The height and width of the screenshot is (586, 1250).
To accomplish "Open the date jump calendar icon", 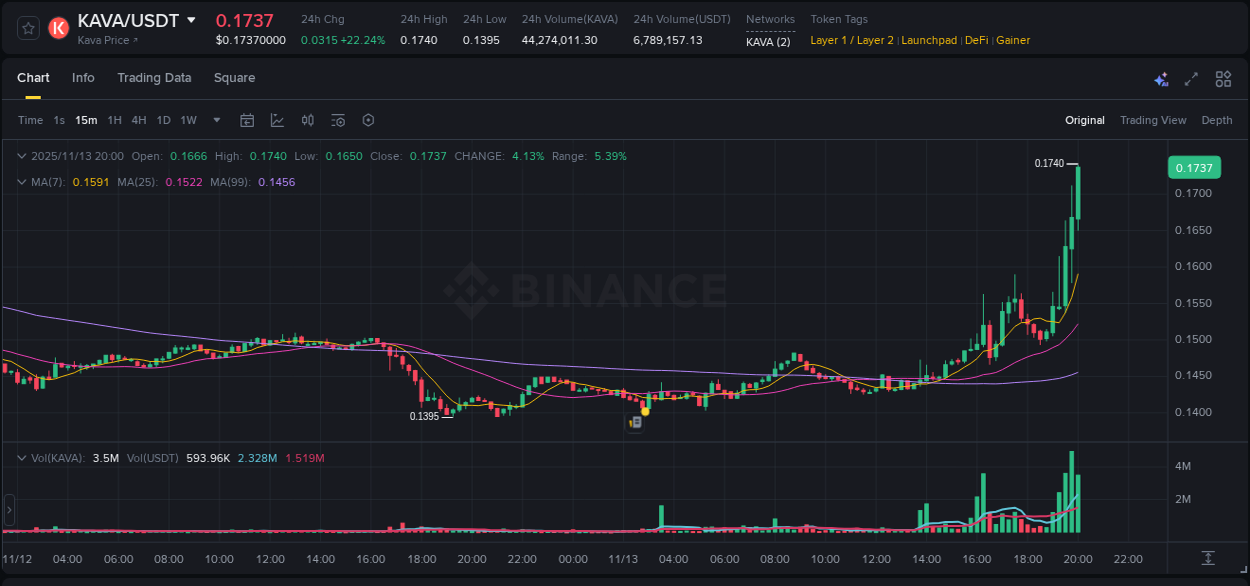I will [247, 120].
